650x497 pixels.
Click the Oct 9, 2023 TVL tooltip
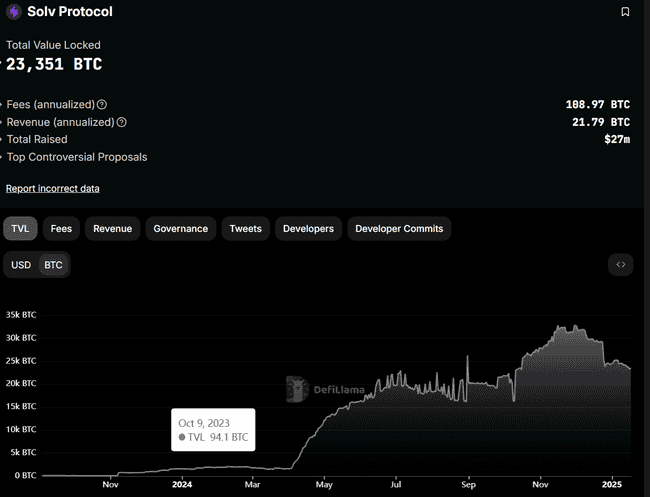coord(213,430)
